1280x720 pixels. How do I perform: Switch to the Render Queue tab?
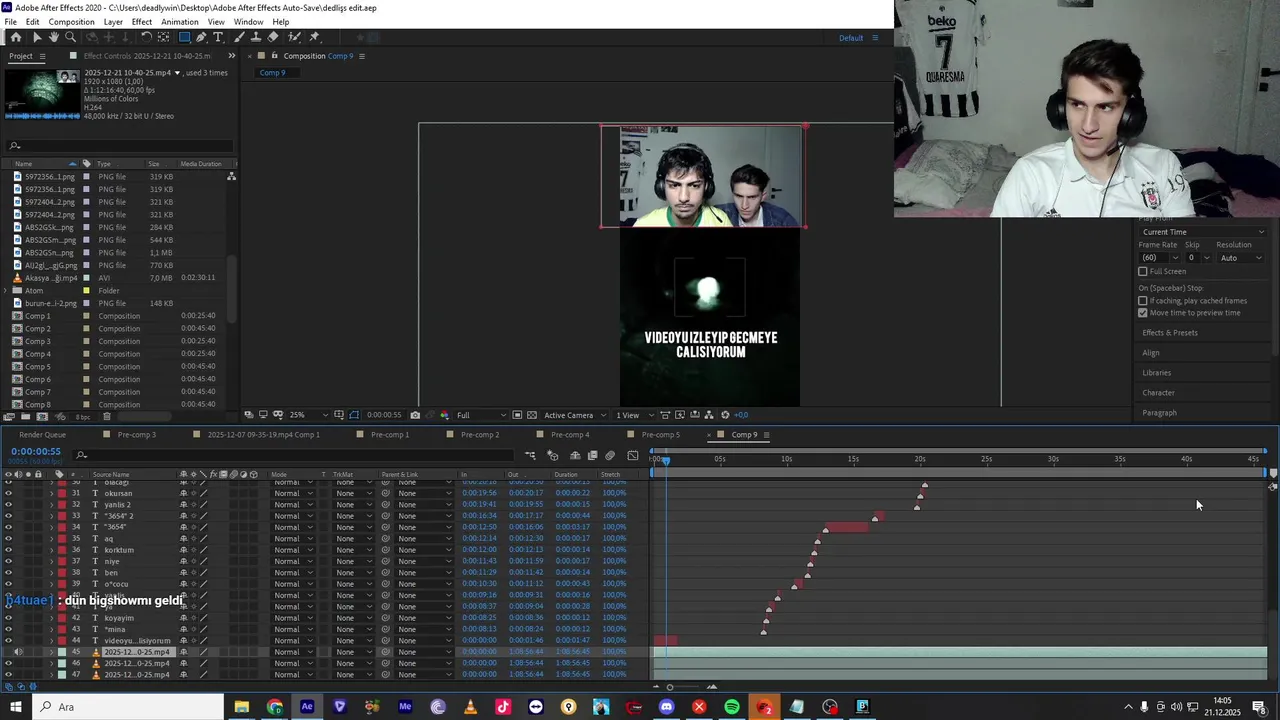pos(42,435)
